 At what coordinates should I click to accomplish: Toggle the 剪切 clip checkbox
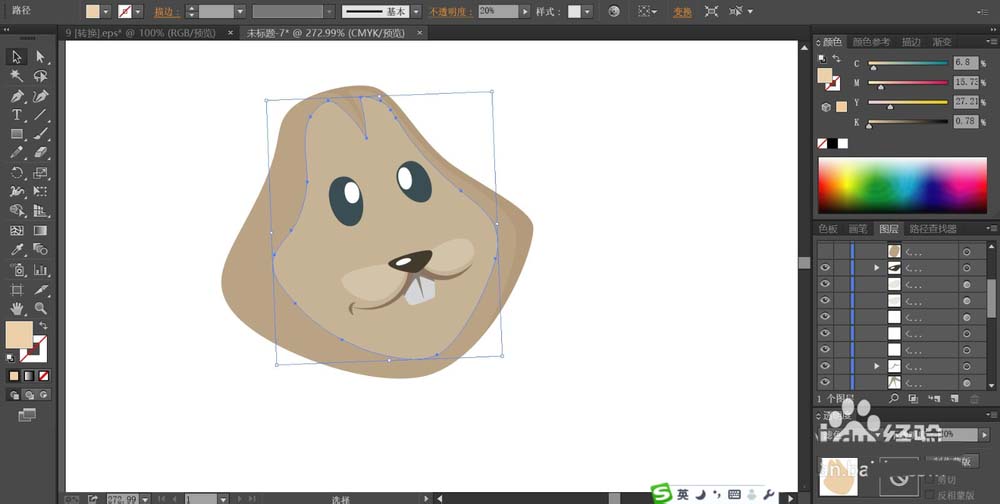click(932, 479)
